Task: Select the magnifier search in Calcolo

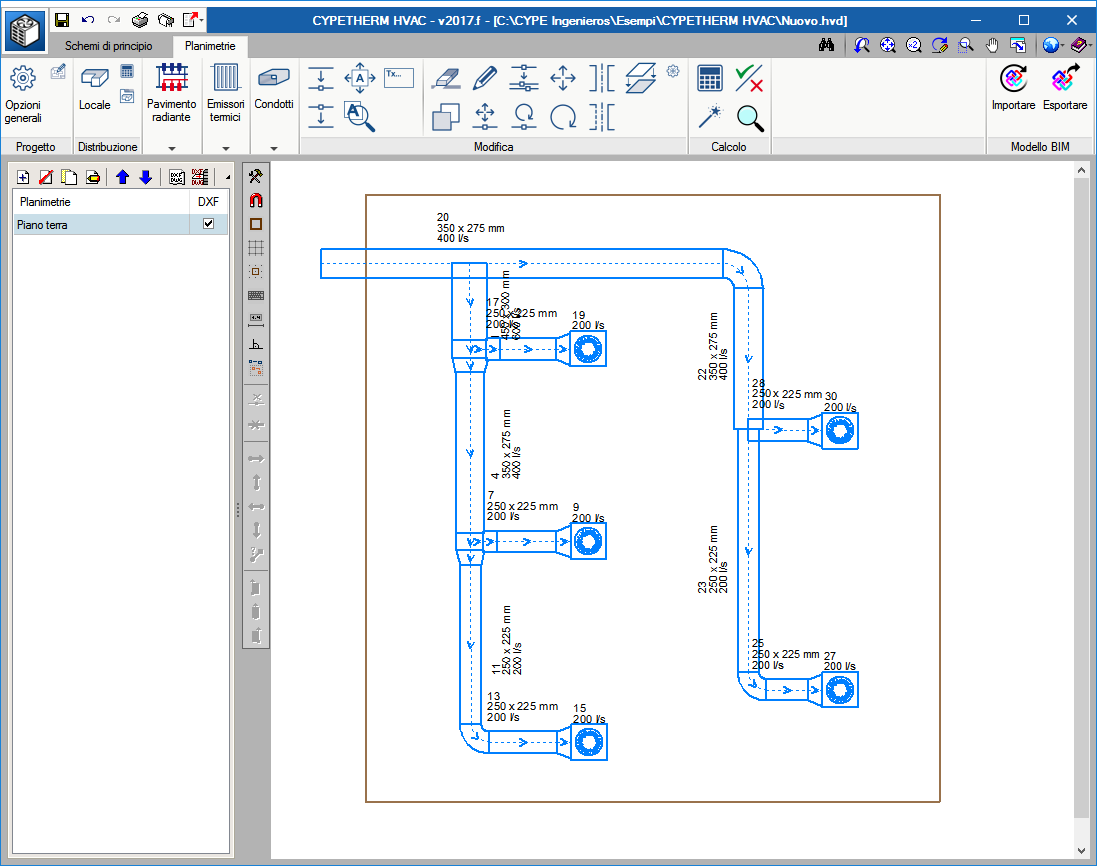Action: coord(749,118)
